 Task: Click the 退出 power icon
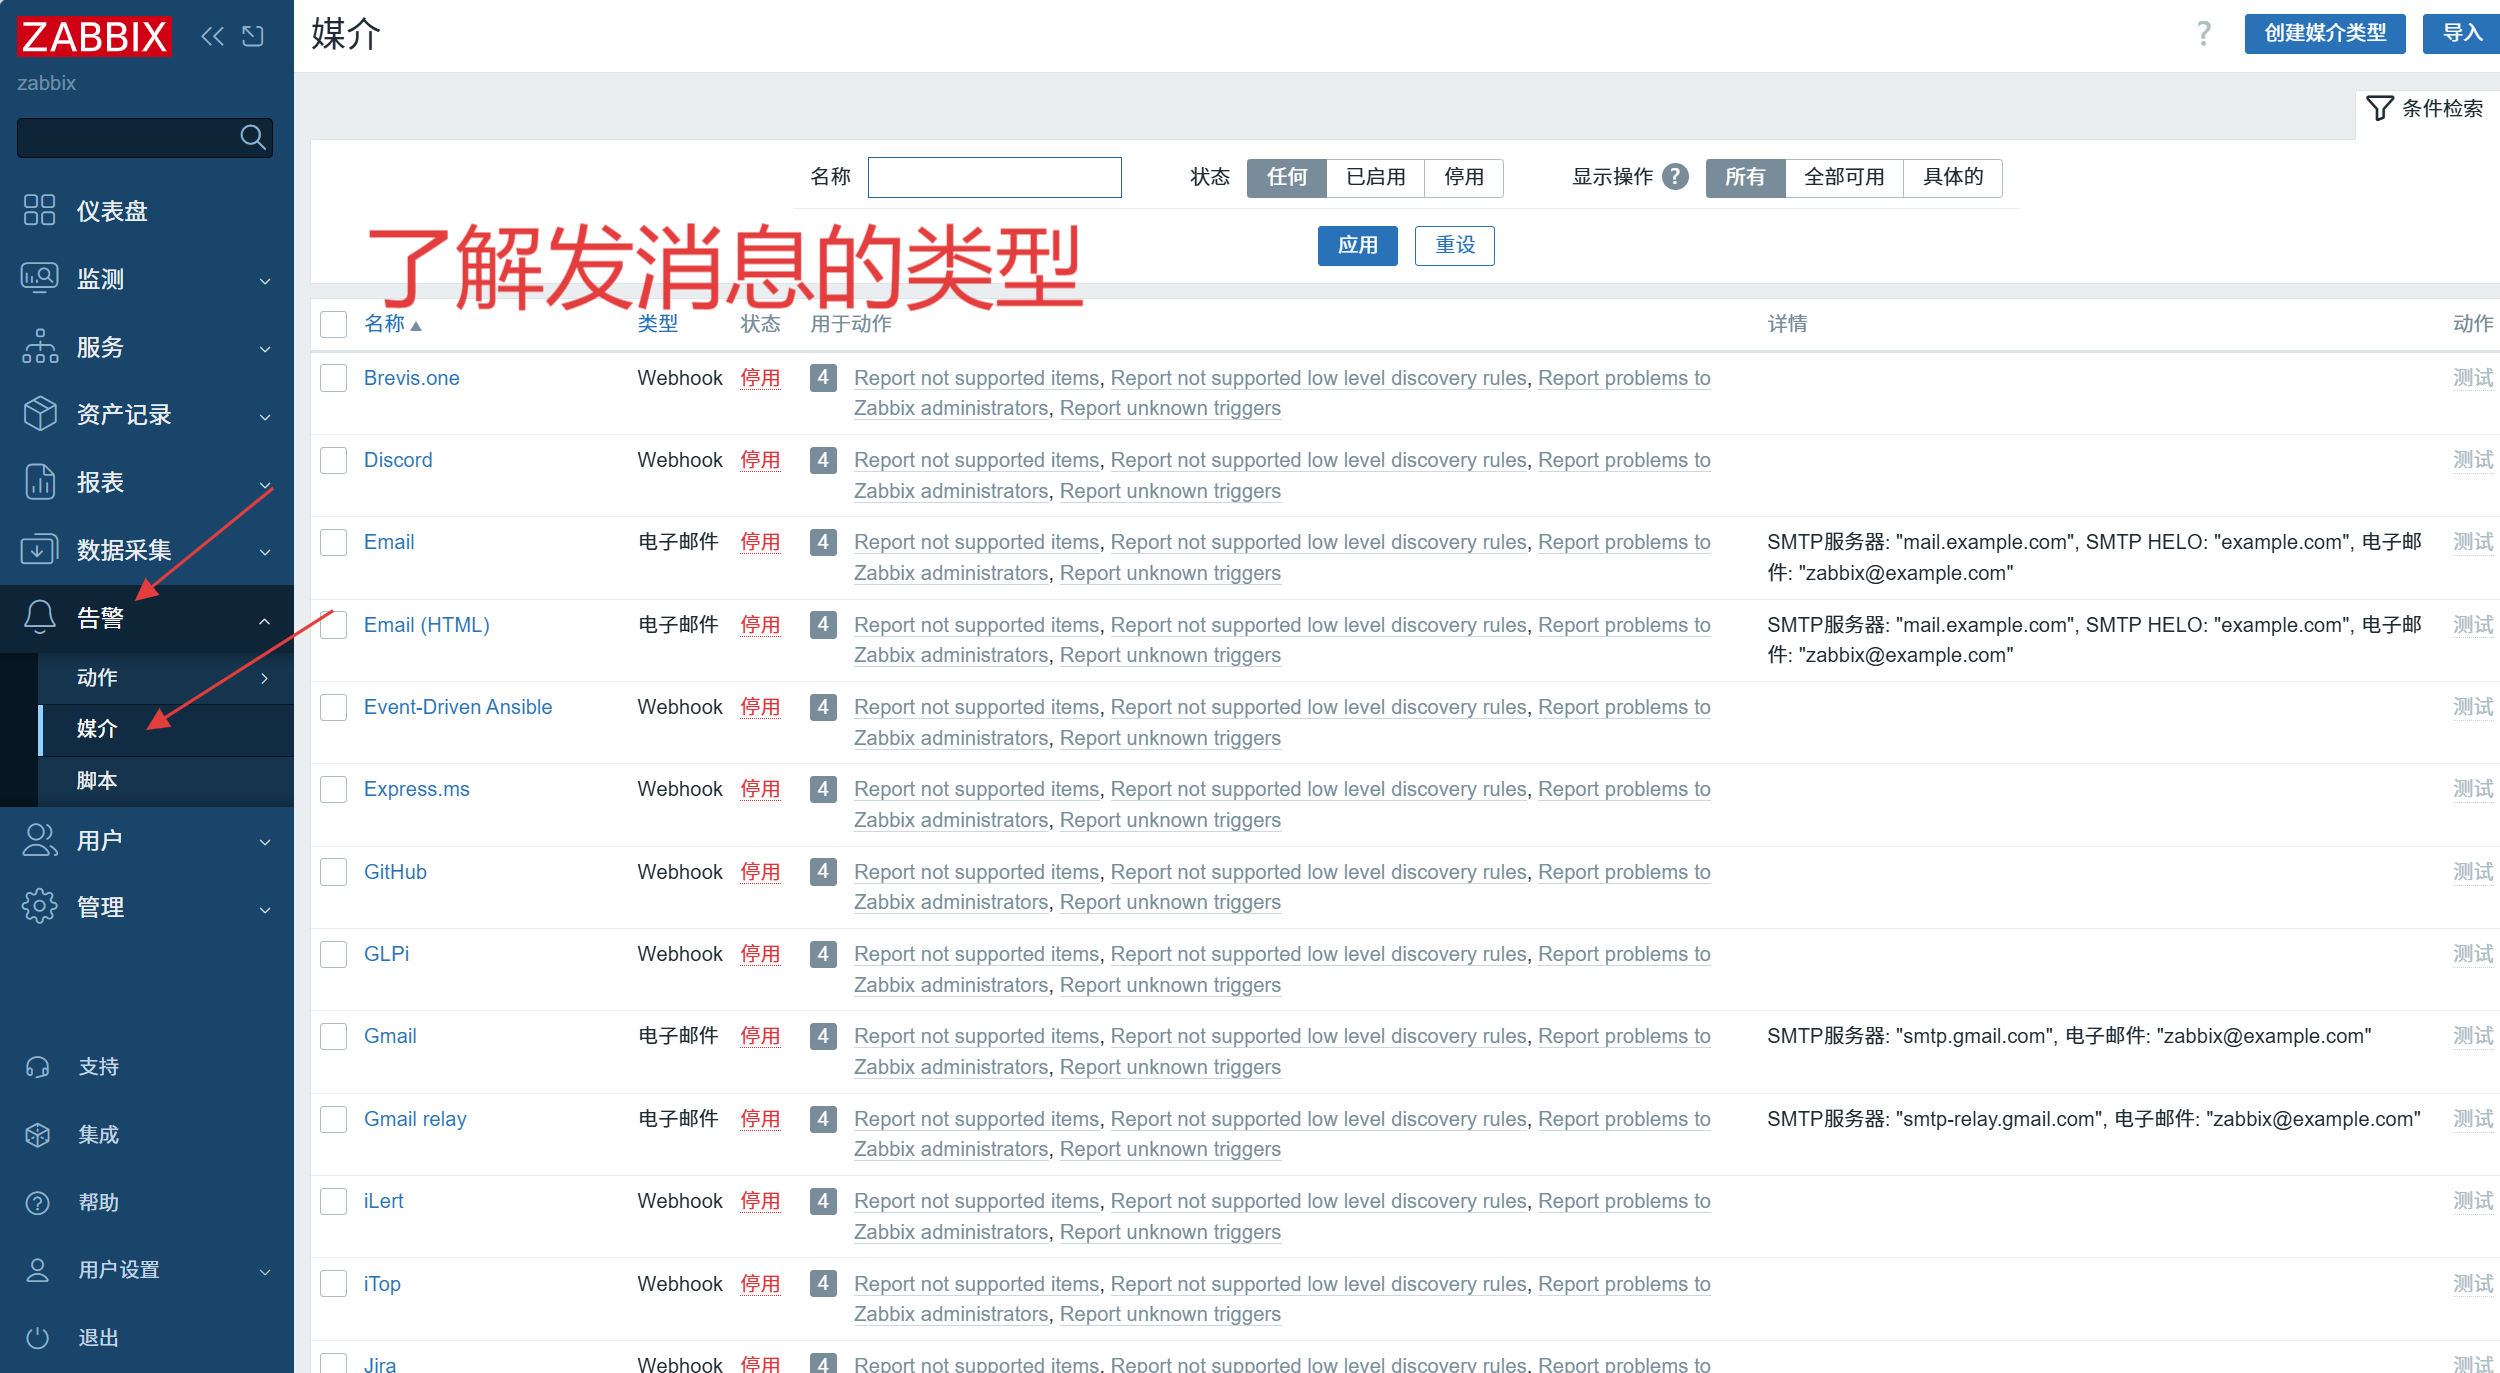pyautogui.click(x=37, y=1338)
